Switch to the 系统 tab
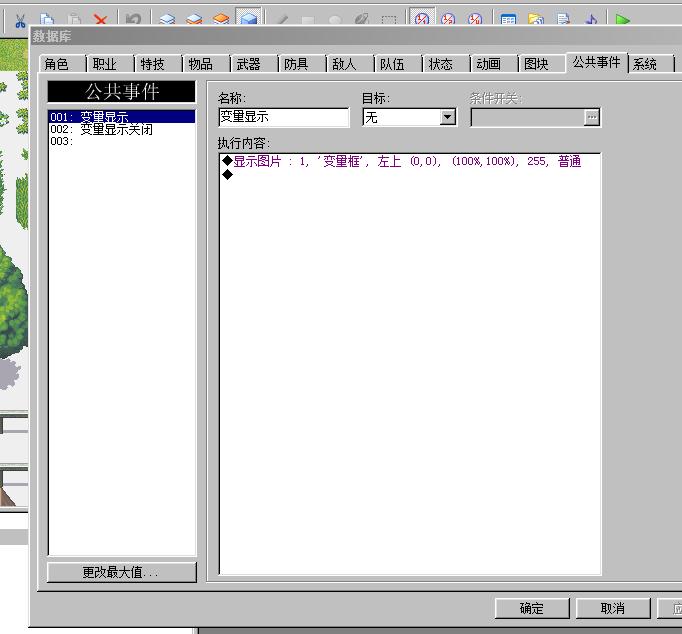This screenshot has width=682, height=634. [651, 64]
